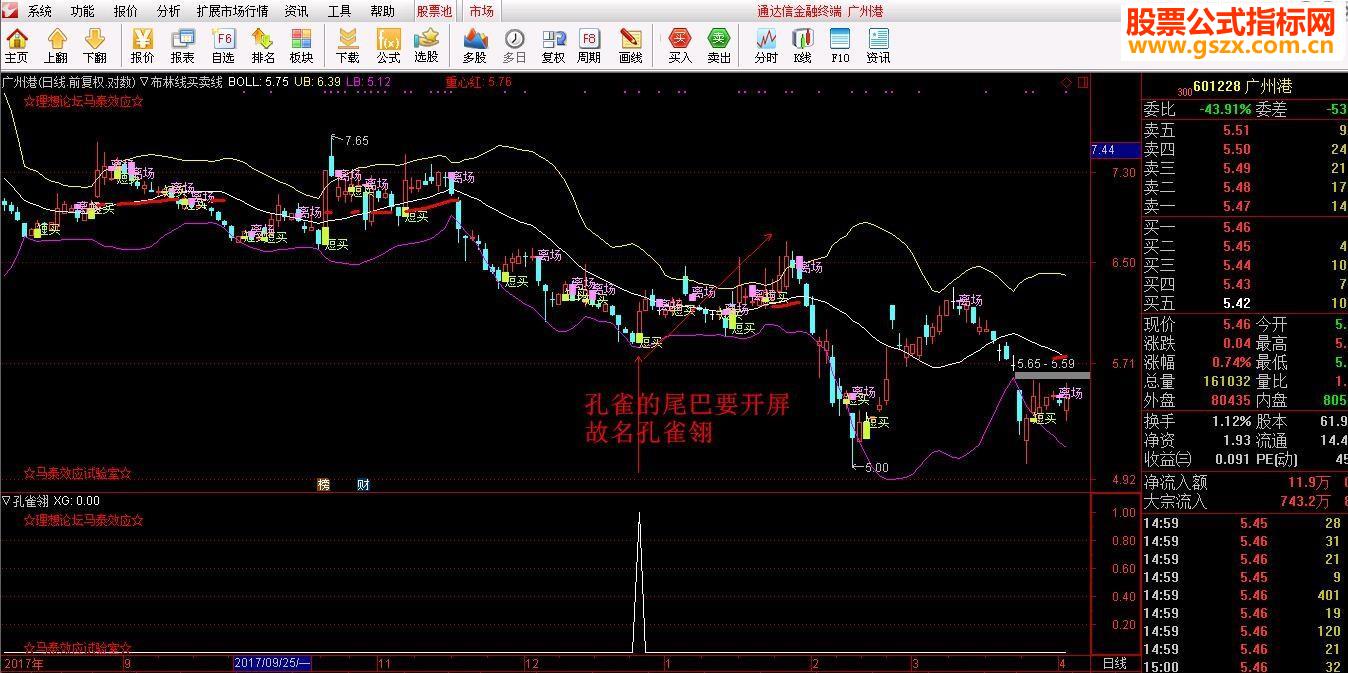Click the 卖五 5.51 ask row
The width and height of the screenshot is (1348, 673).
pyautogui.click(x=1244, y=130)
